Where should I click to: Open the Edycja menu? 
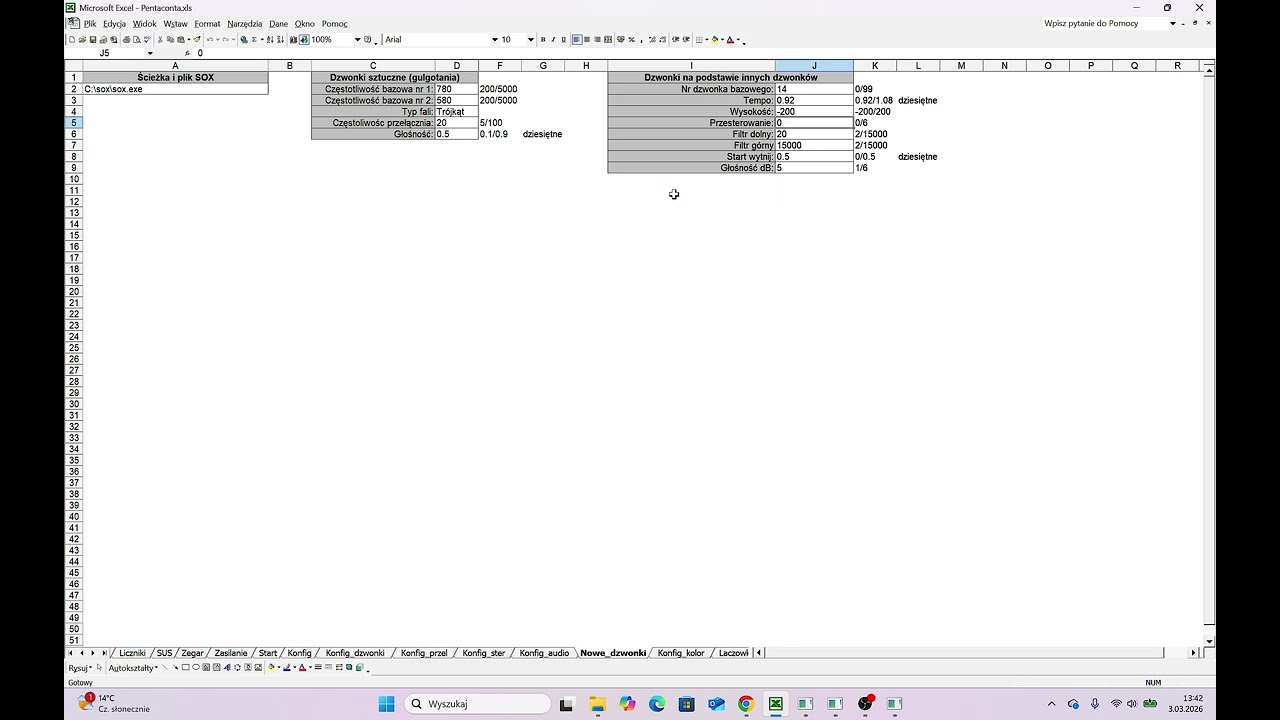(114, 24)
